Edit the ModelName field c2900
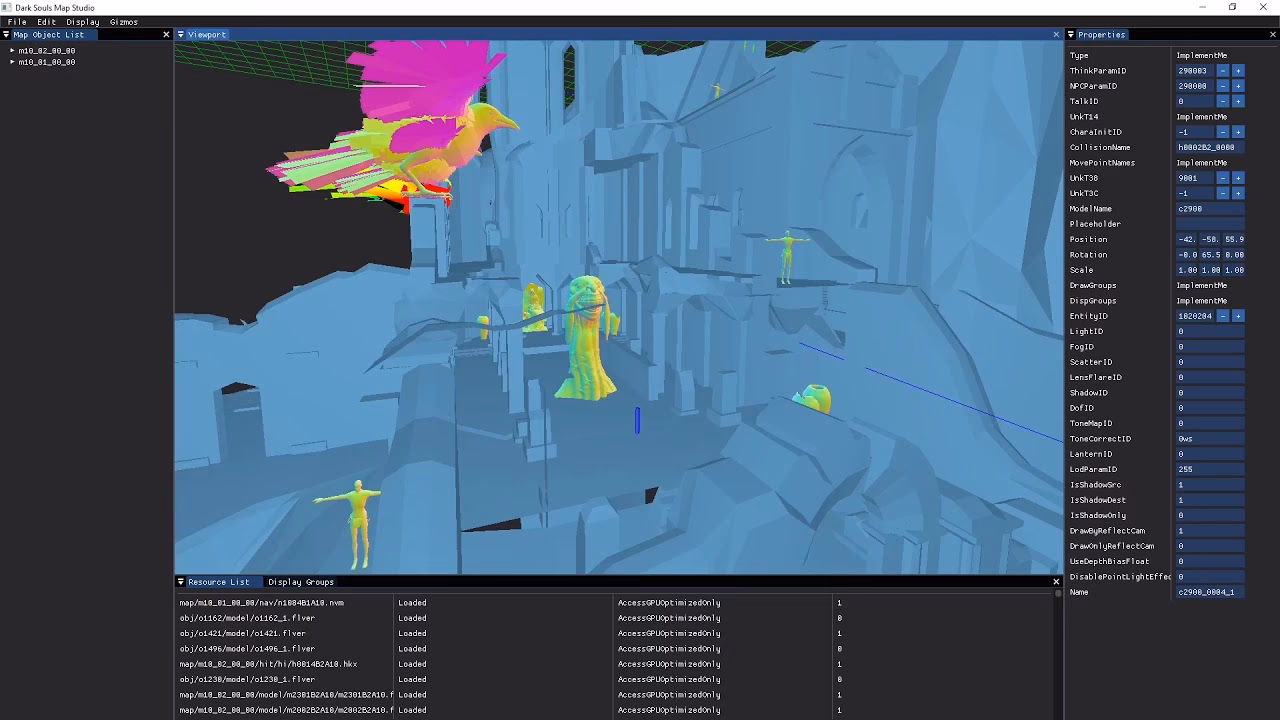The image size is (1280, 720). [x=1210, y=209]
